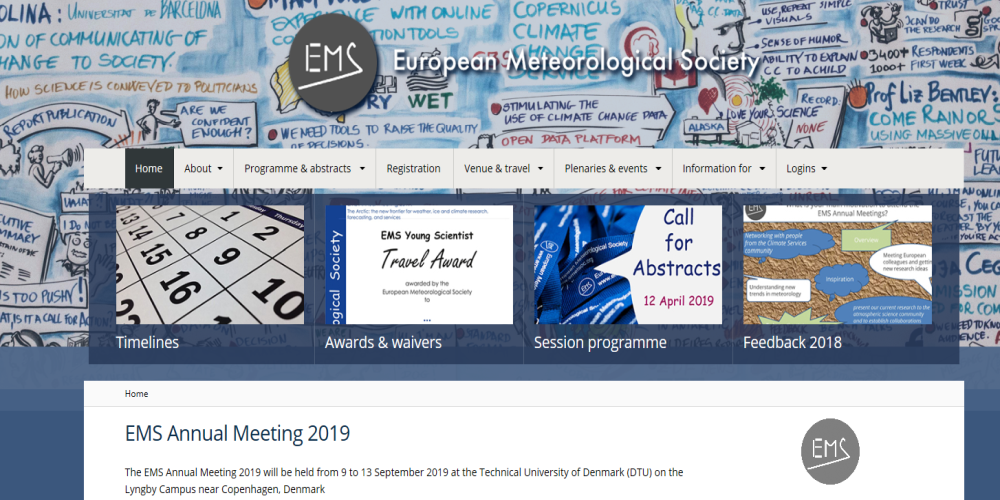This screenshot has height=500, width=1000.
Task: Expand the About dropdown arrow
Action: coord(220,169)
